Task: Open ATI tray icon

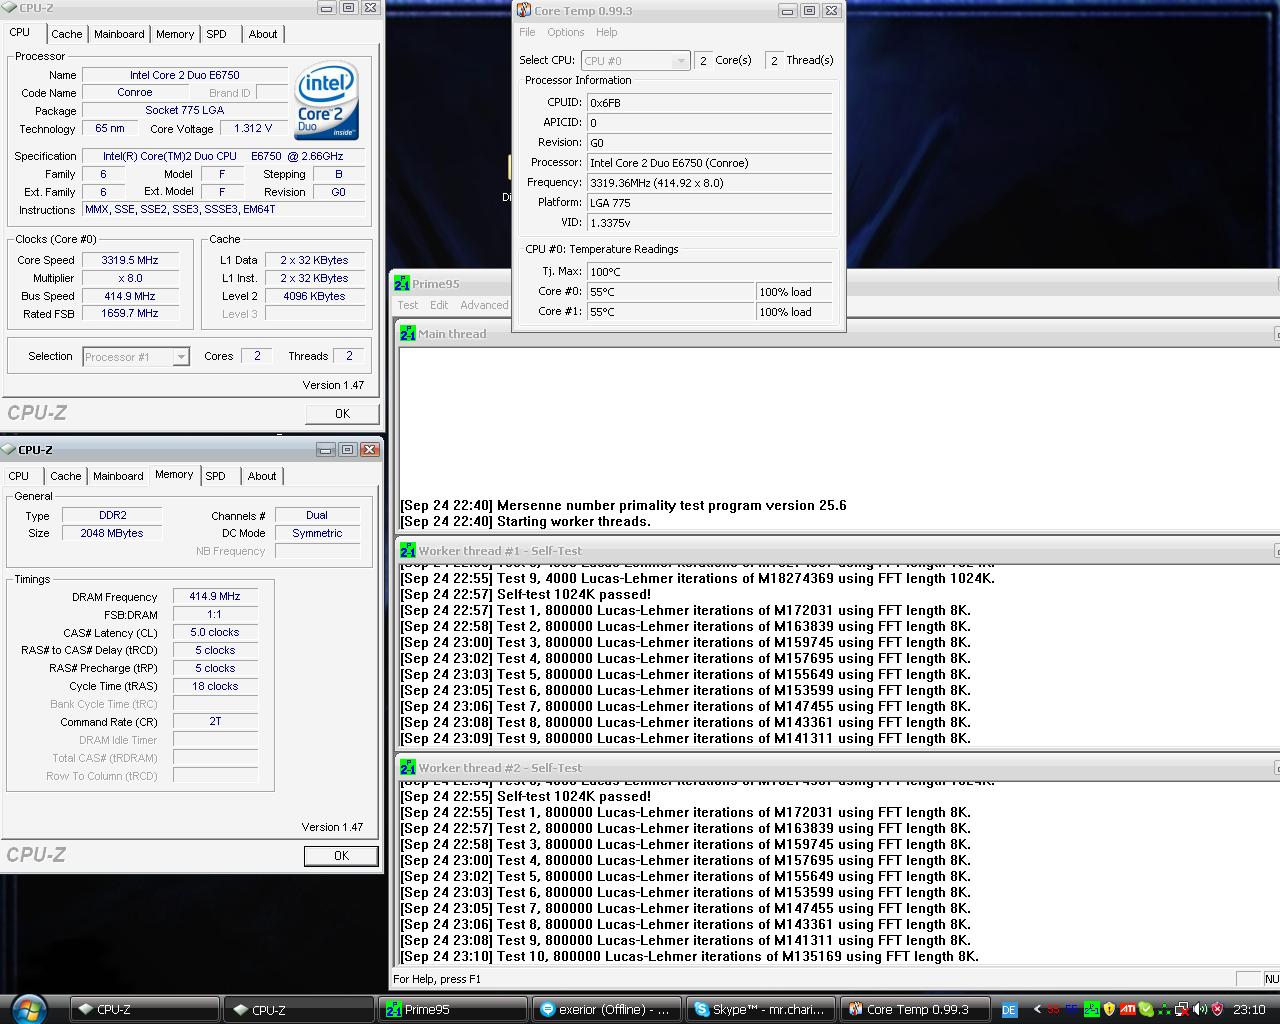Action: pyautogui.click(x=1127, y=1009)
